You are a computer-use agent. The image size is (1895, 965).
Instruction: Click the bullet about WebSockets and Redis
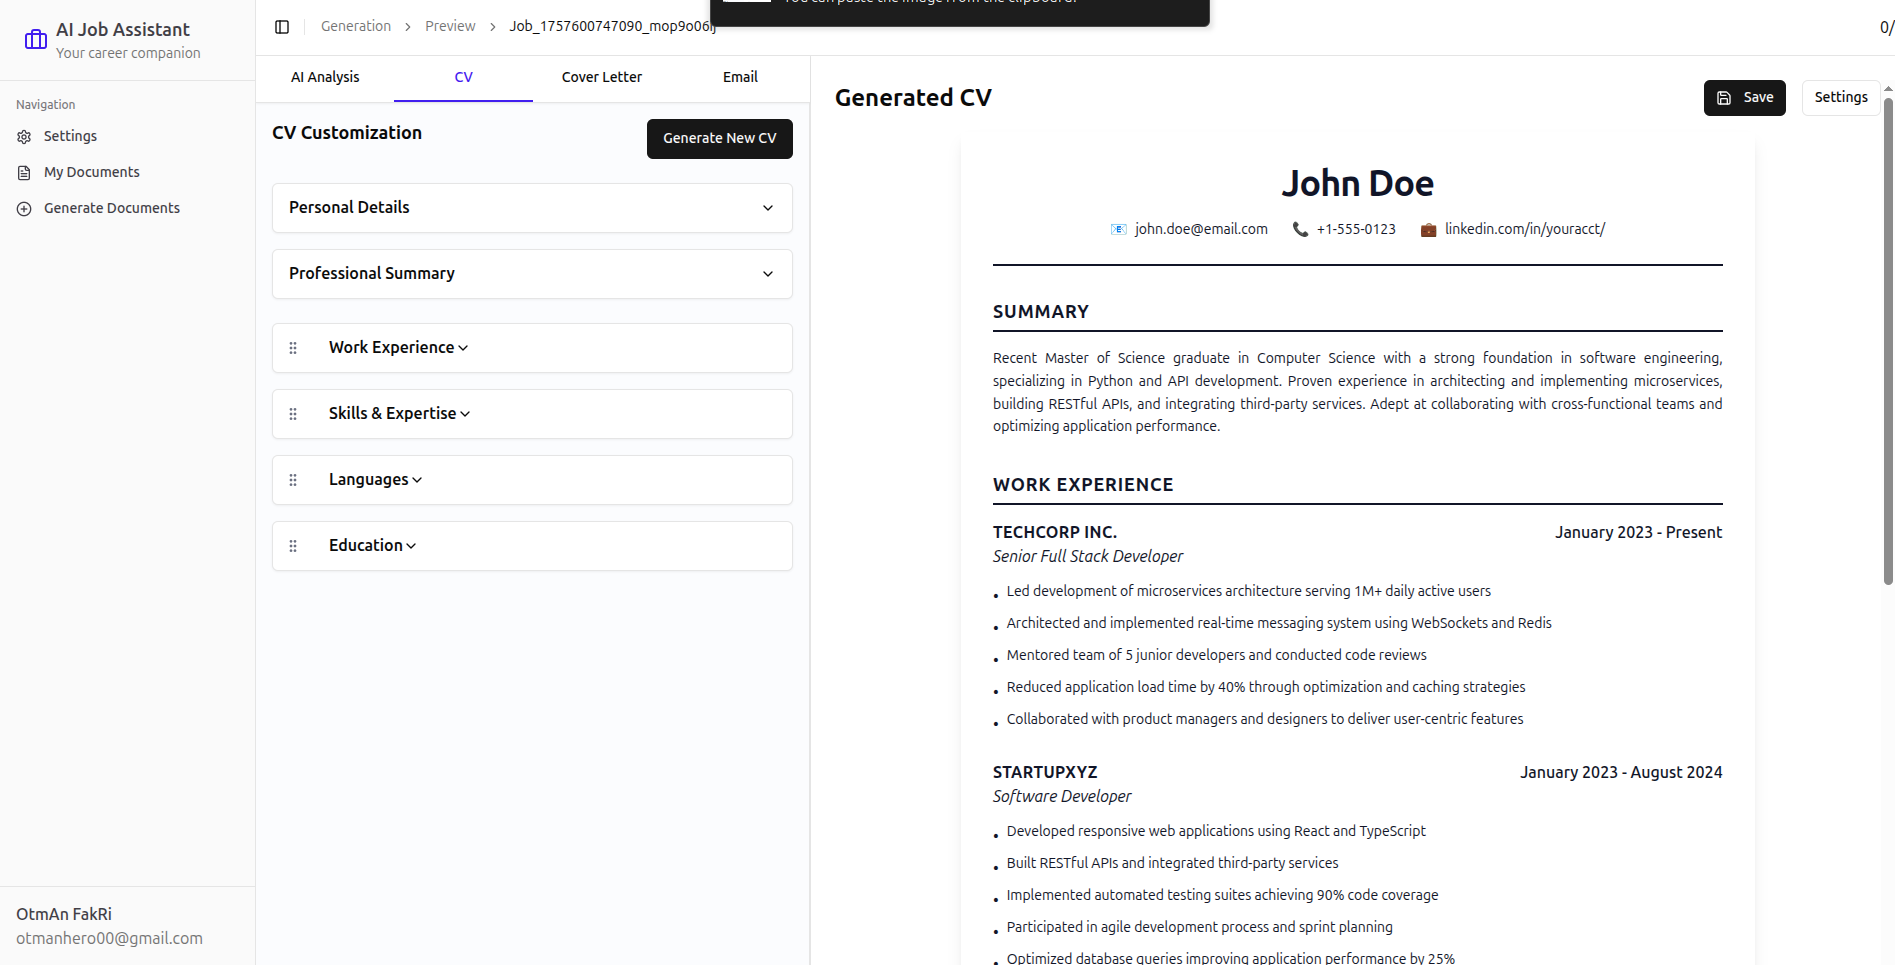coord(1279,624)
